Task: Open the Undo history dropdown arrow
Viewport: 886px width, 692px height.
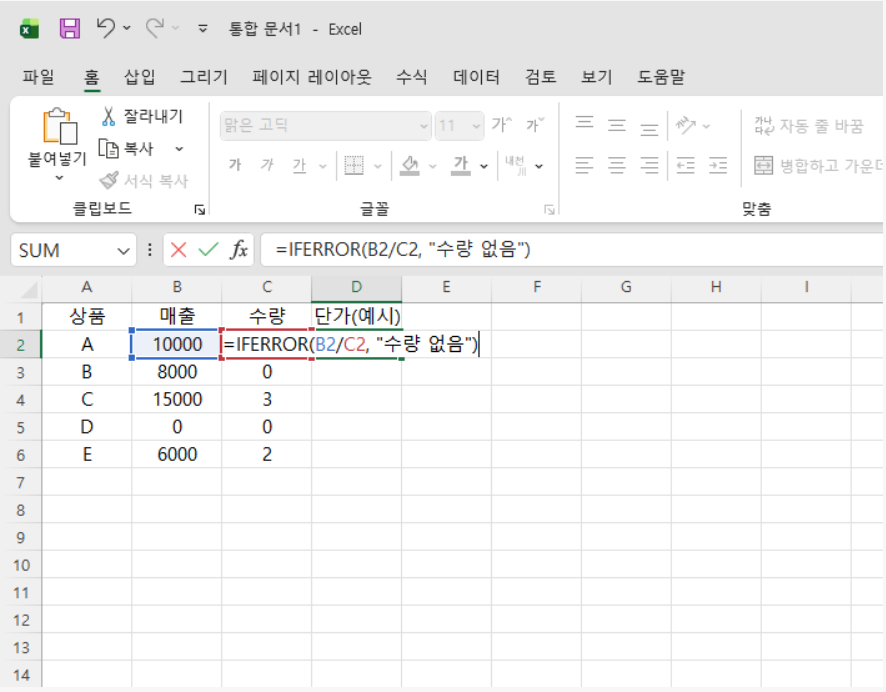Action: click(x=127, y=29)
